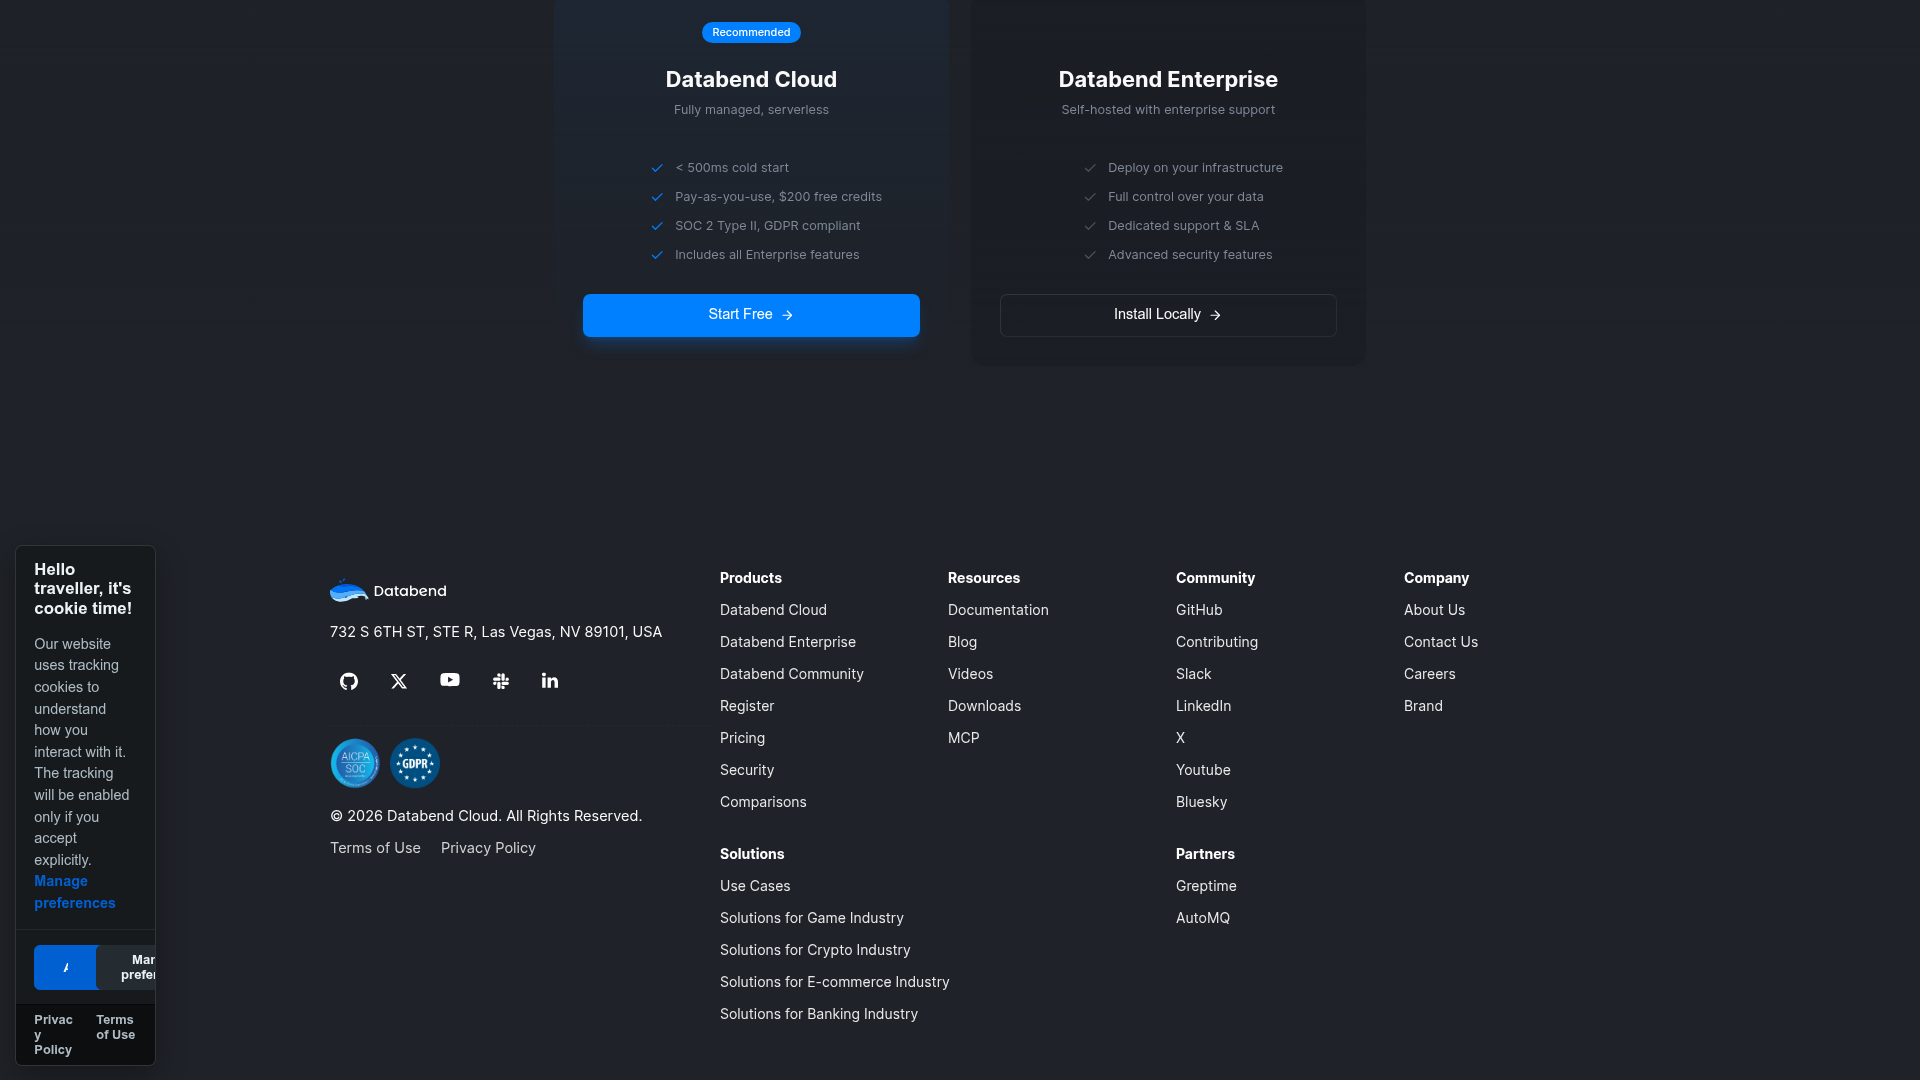Click 'Dedicated support & SLA' feature text
This screenshot has height=1080, width=1920.
point(1183,226)
